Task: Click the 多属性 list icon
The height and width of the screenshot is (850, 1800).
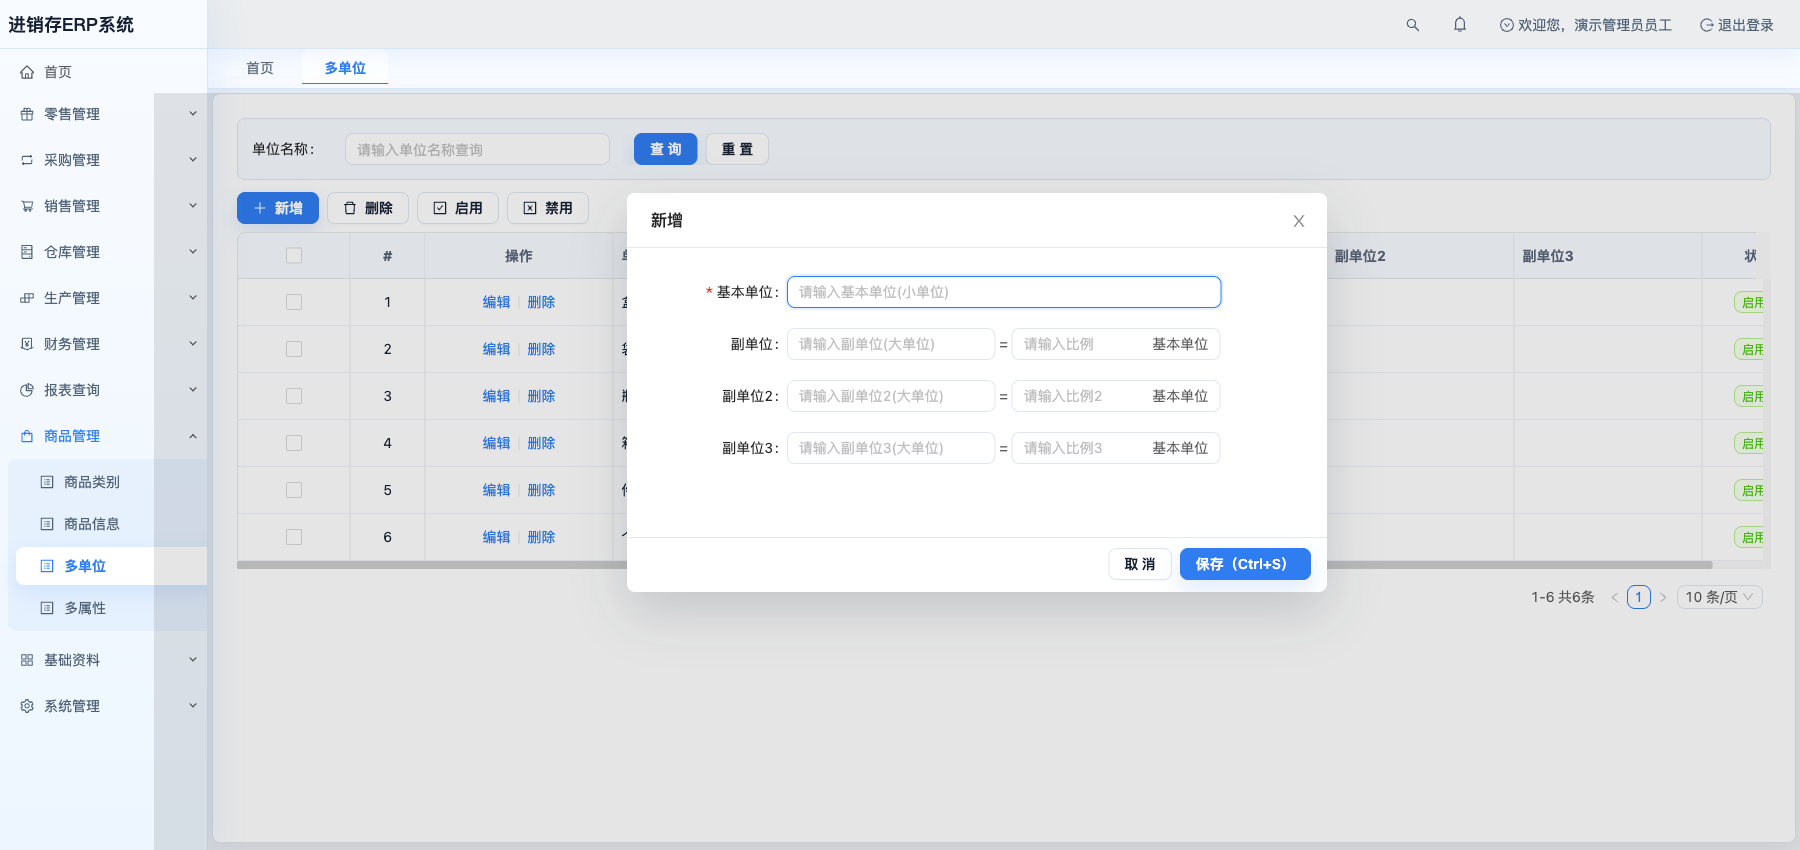Action: click(x=47, y=608)
